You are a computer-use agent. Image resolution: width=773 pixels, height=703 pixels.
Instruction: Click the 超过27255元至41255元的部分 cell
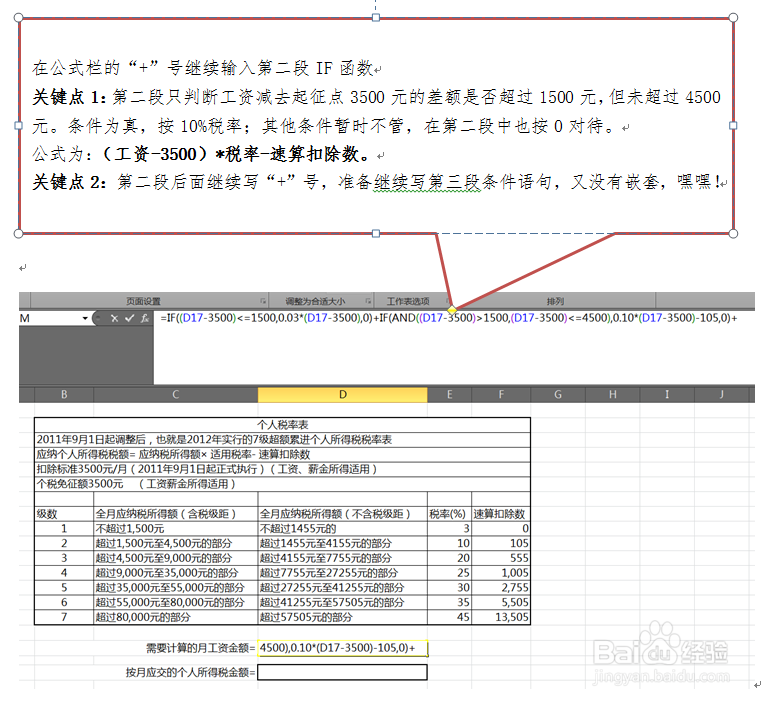point(343,588)
